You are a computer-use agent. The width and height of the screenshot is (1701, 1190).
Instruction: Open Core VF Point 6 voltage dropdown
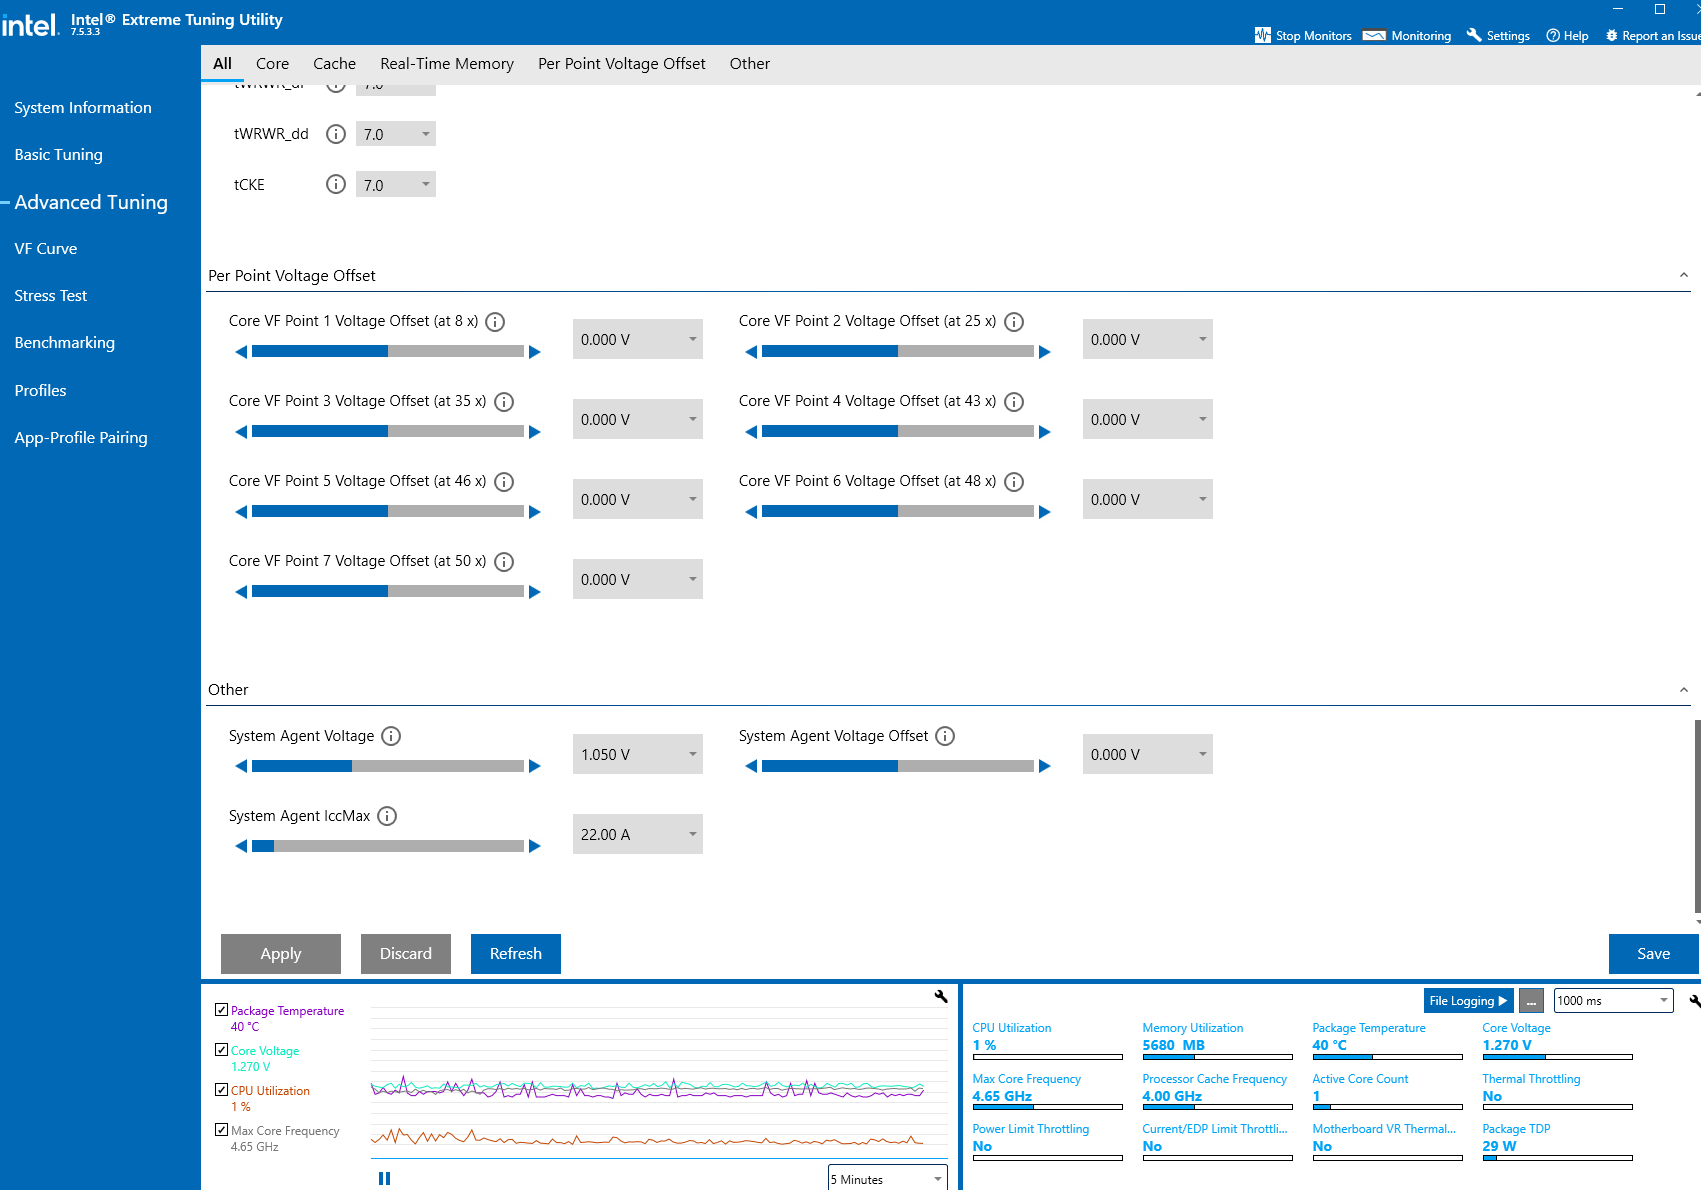[x=1148, y=499]
